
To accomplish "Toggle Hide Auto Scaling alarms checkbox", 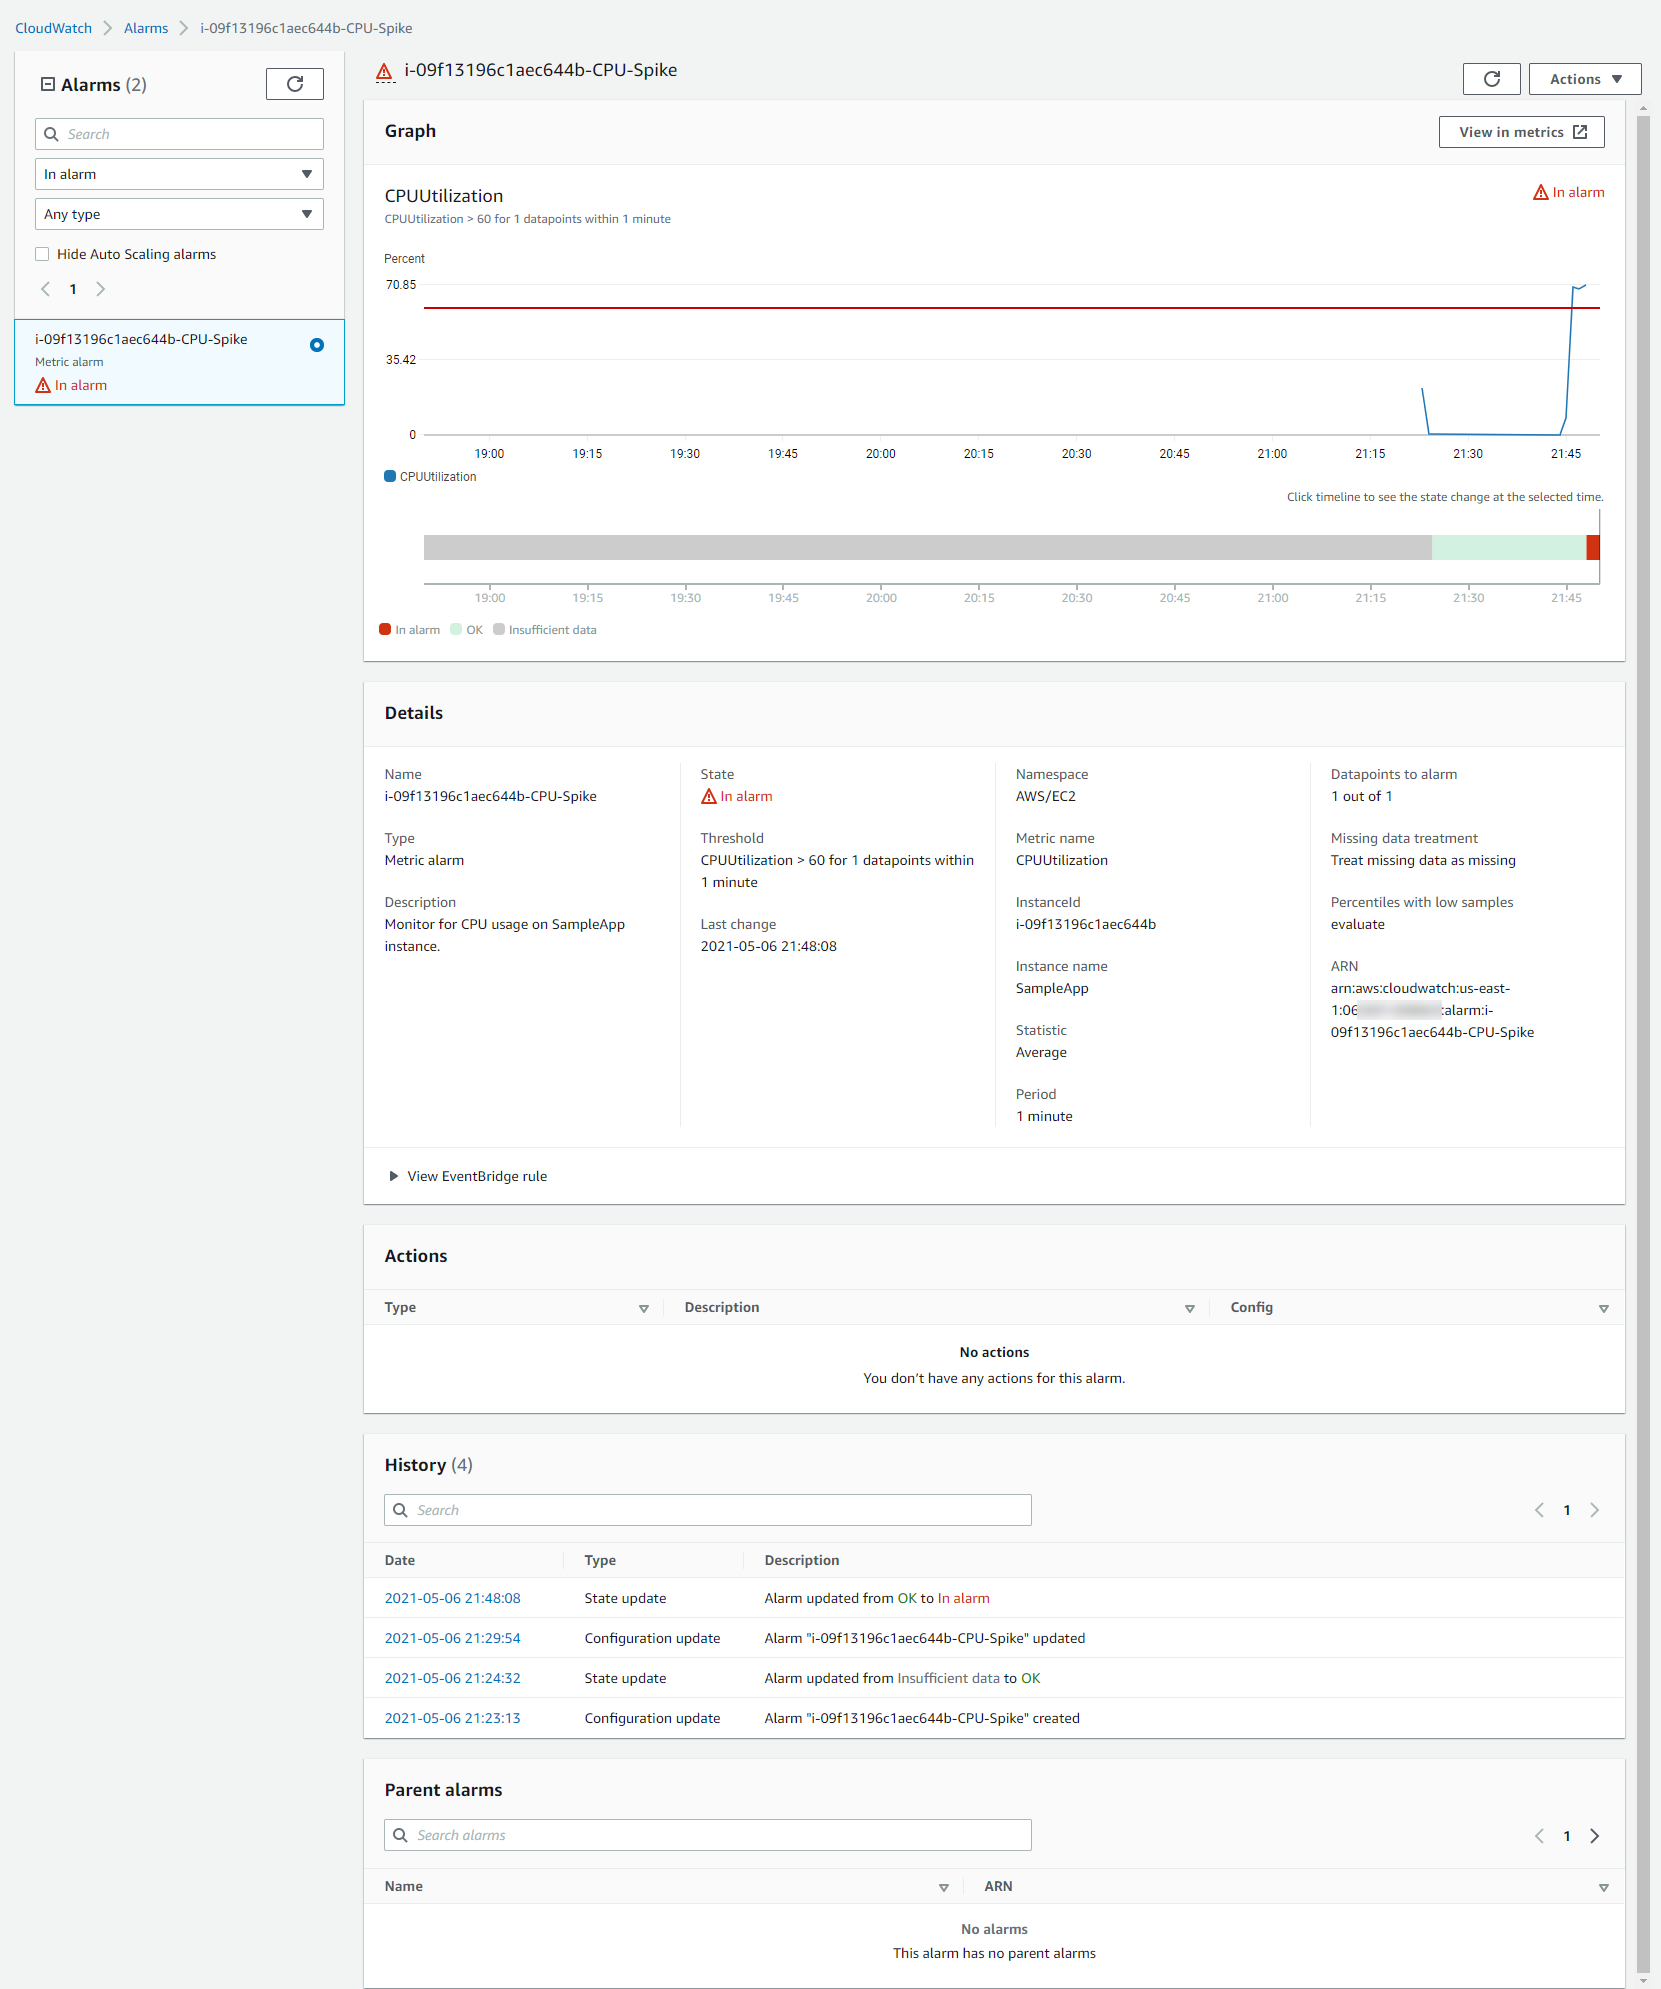I will click(42, 254).
